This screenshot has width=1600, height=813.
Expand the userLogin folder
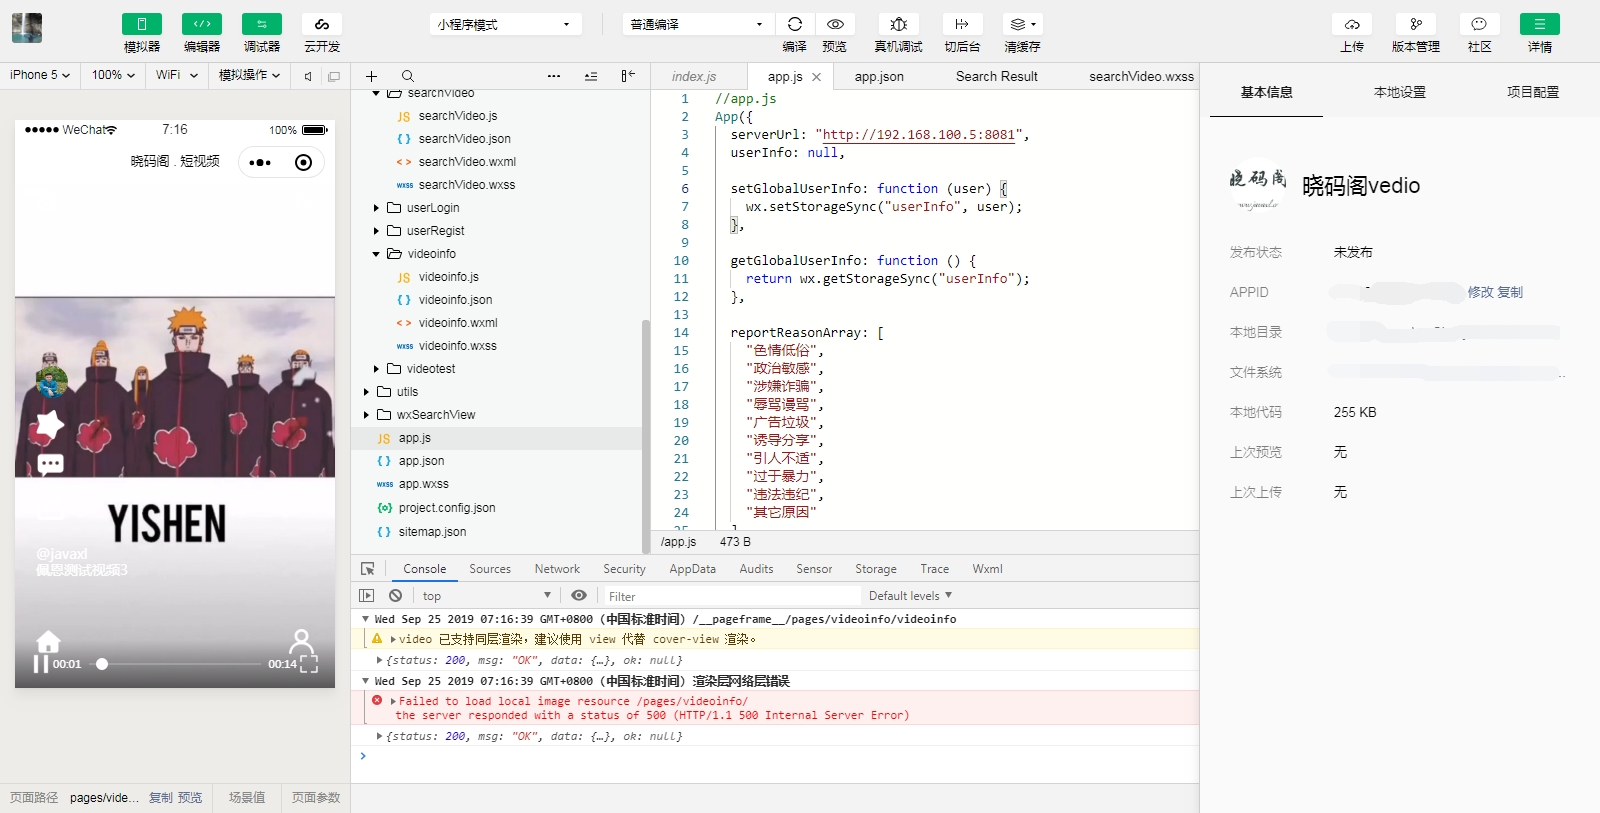click(376, 208)
